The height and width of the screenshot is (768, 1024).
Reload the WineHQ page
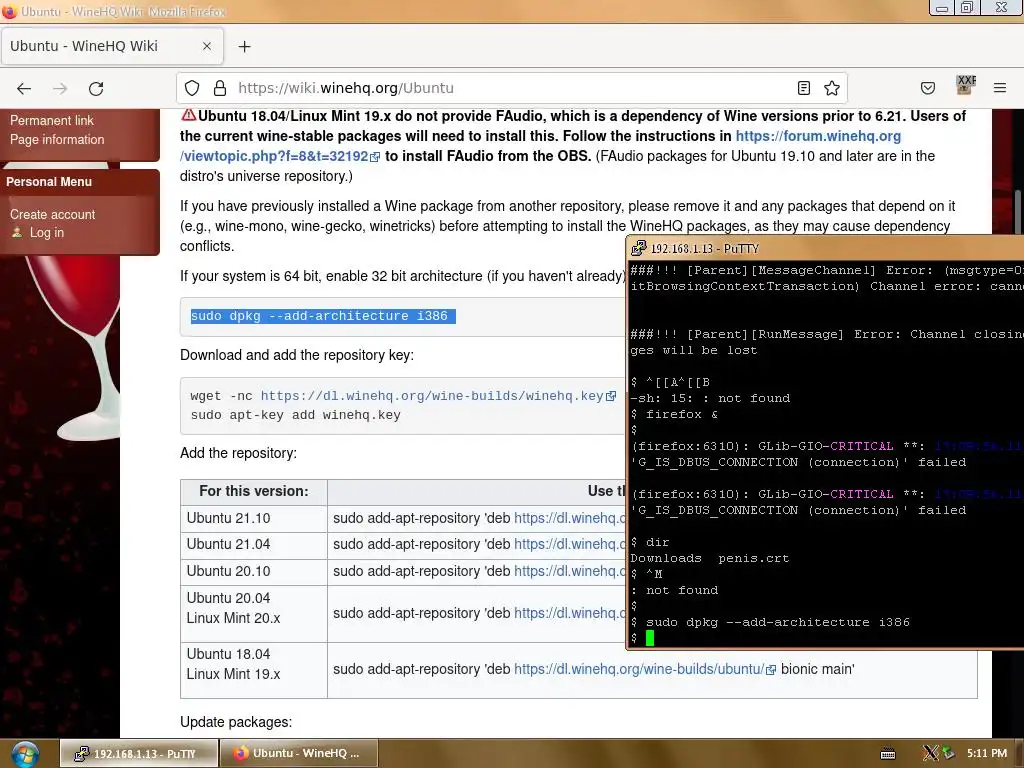tap(96, 88)
